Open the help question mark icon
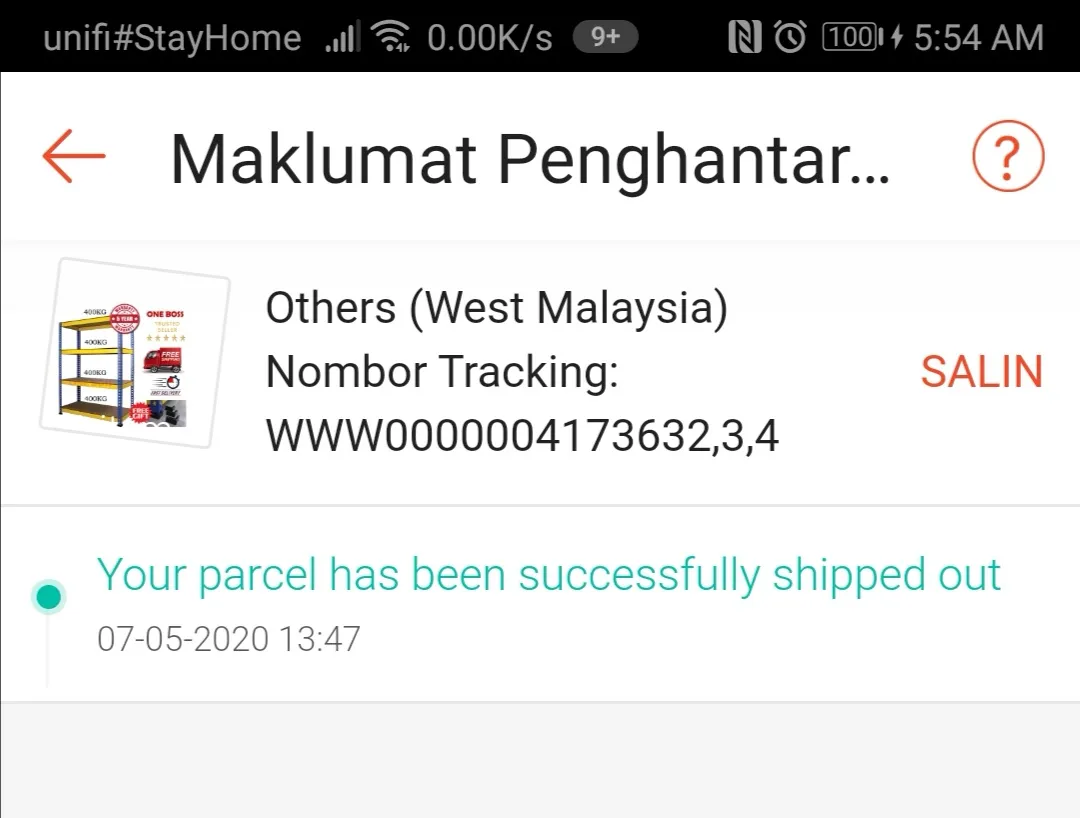The height and width of the screenshot is (818, 1080). 1008,156
